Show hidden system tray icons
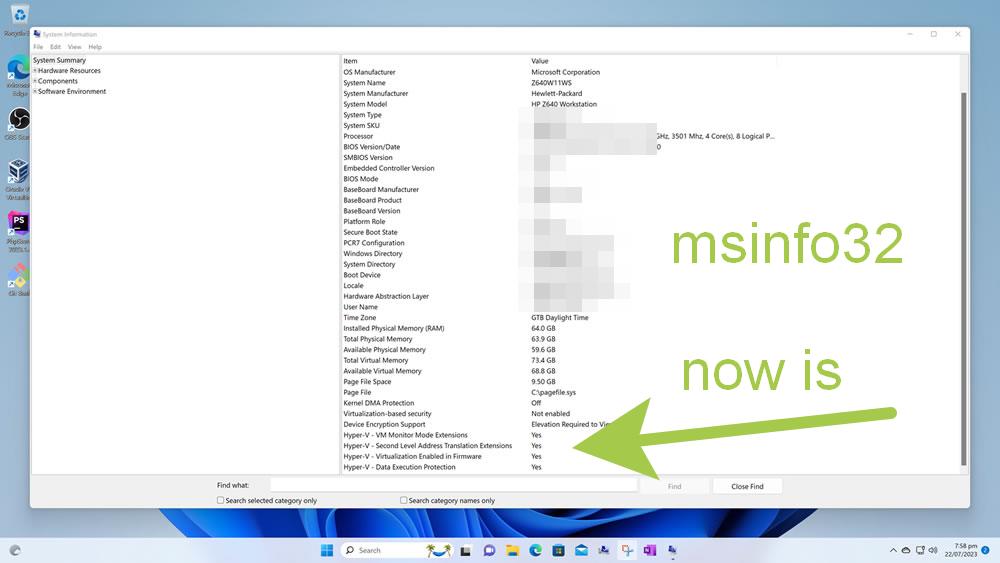1000x563 pixels. click(x=893, y=550)
